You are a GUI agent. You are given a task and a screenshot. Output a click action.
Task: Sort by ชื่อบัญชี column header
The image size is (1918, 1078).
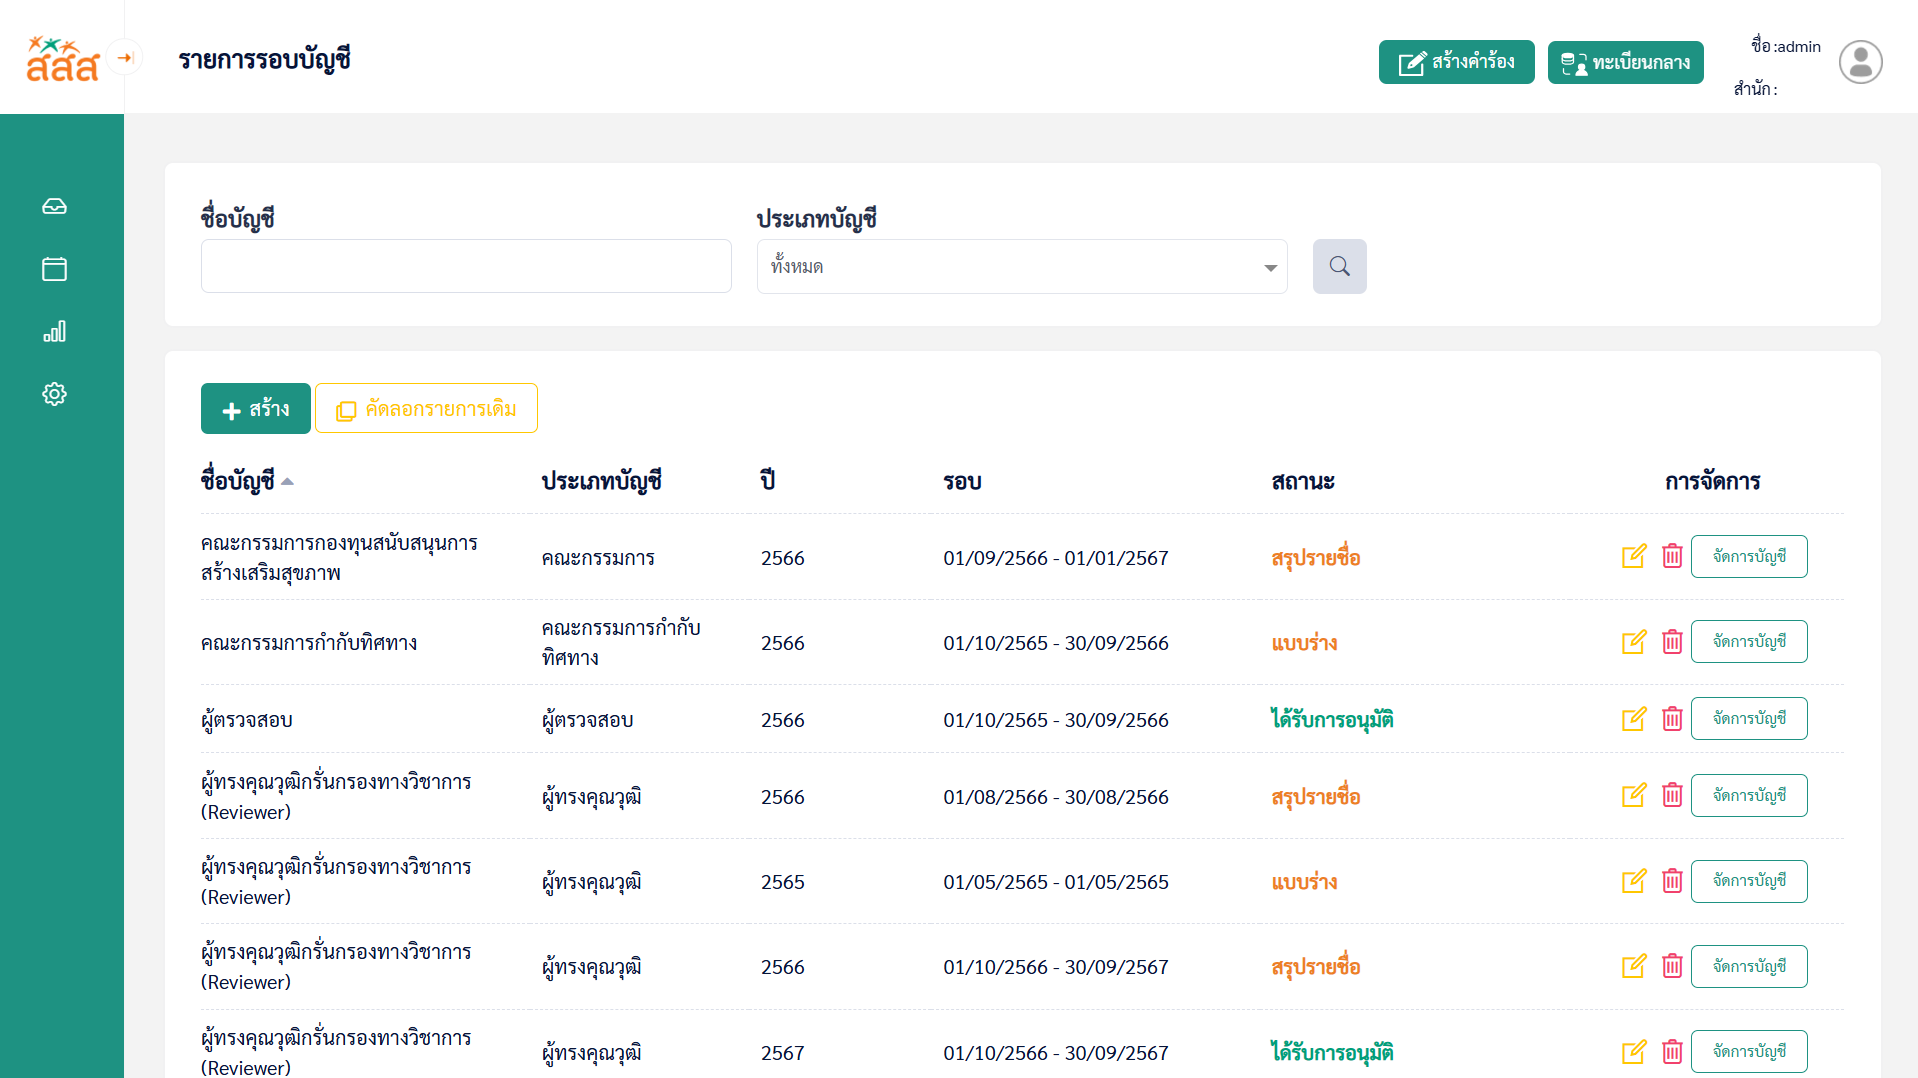tap(238, 481)
